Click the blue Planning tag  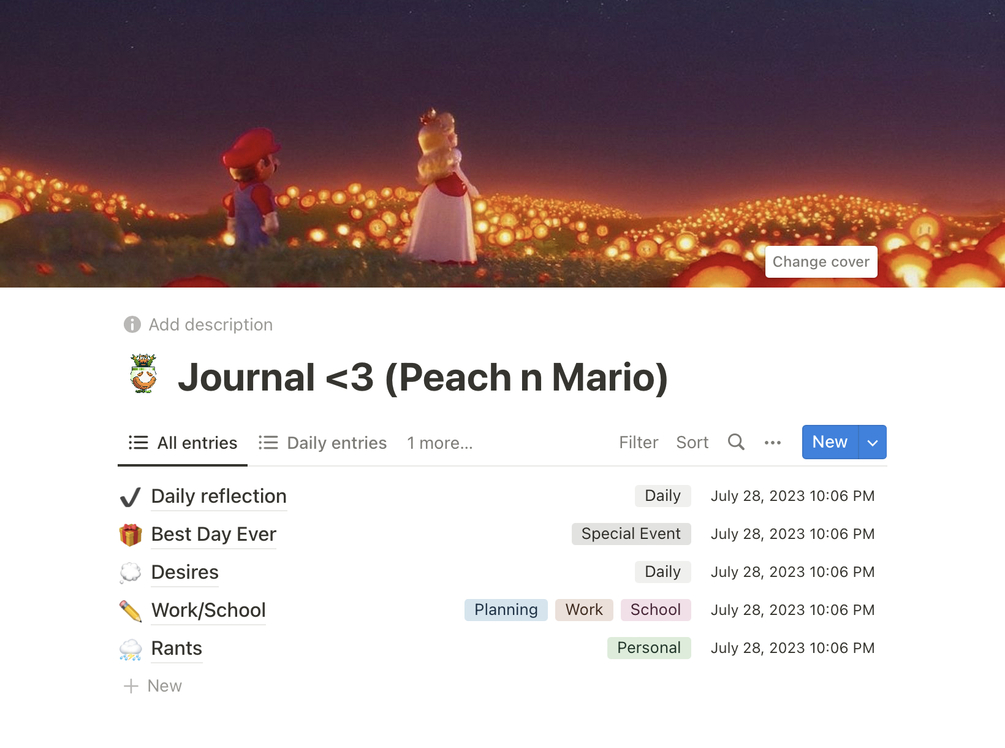point(506,610)
